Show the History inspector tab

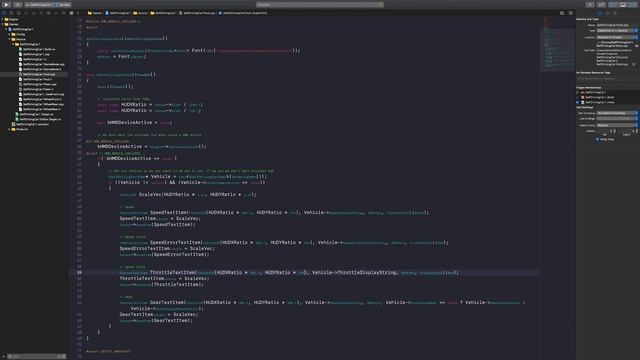coord(607,13)
